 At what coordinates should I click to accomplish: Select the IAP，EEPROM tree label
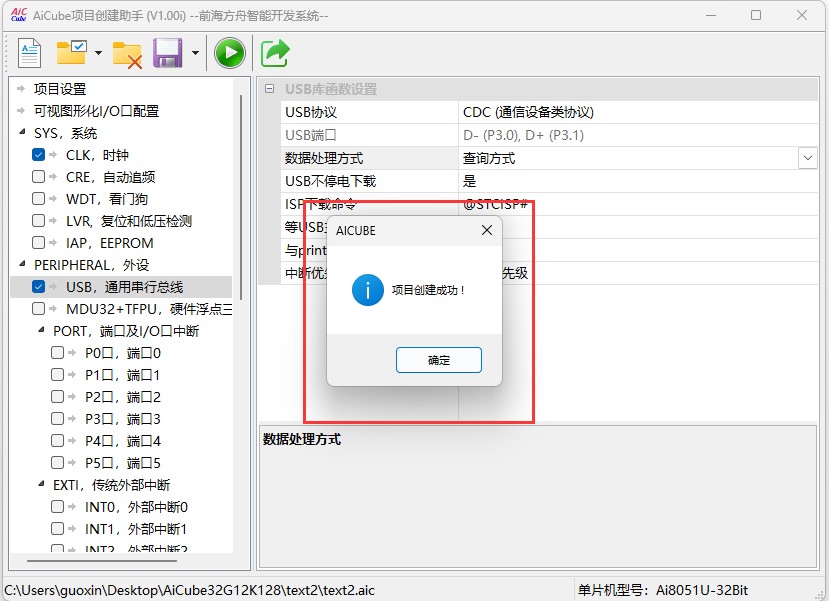pos(109,243)
